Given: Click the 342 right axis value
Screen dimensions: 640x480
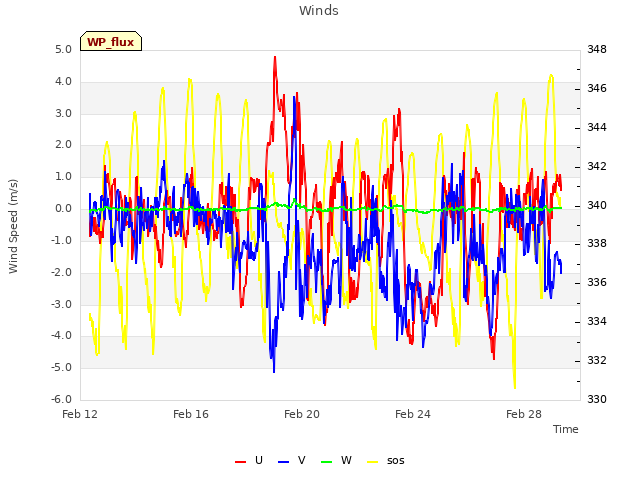Looking at the screenshot, I should pyautogui.click(x=597, y=167).
